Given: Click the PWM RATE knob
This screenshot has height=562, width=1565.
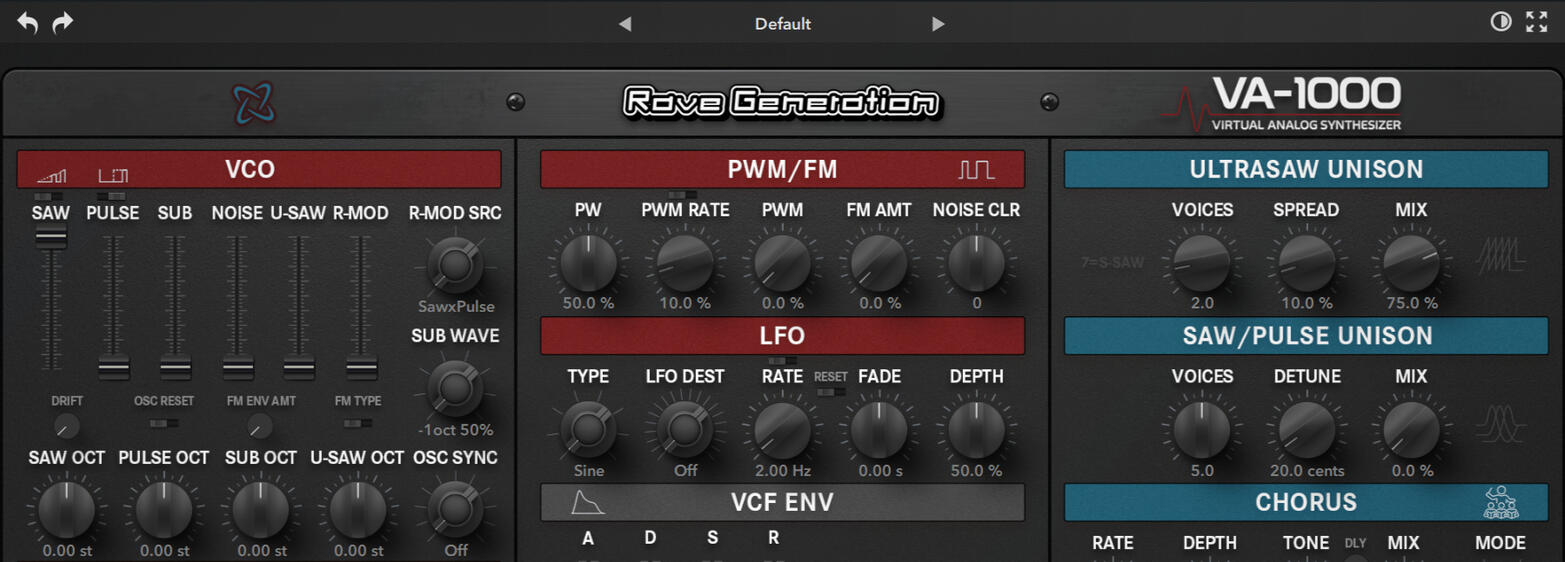Looking at the screenshot, I should point(685,263).
